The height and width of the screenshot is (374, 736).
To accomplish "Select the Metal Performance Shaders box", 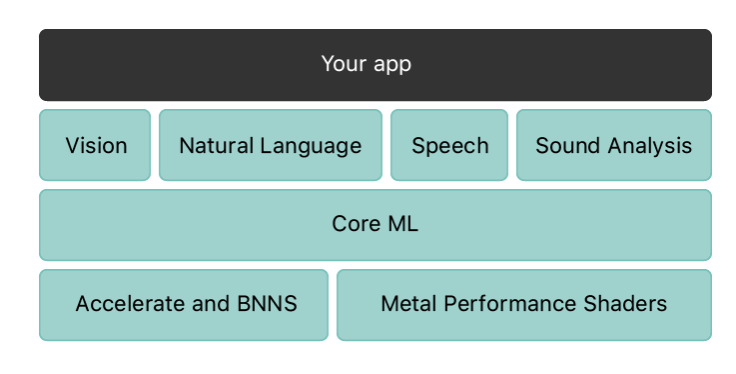I will (524, 305).
